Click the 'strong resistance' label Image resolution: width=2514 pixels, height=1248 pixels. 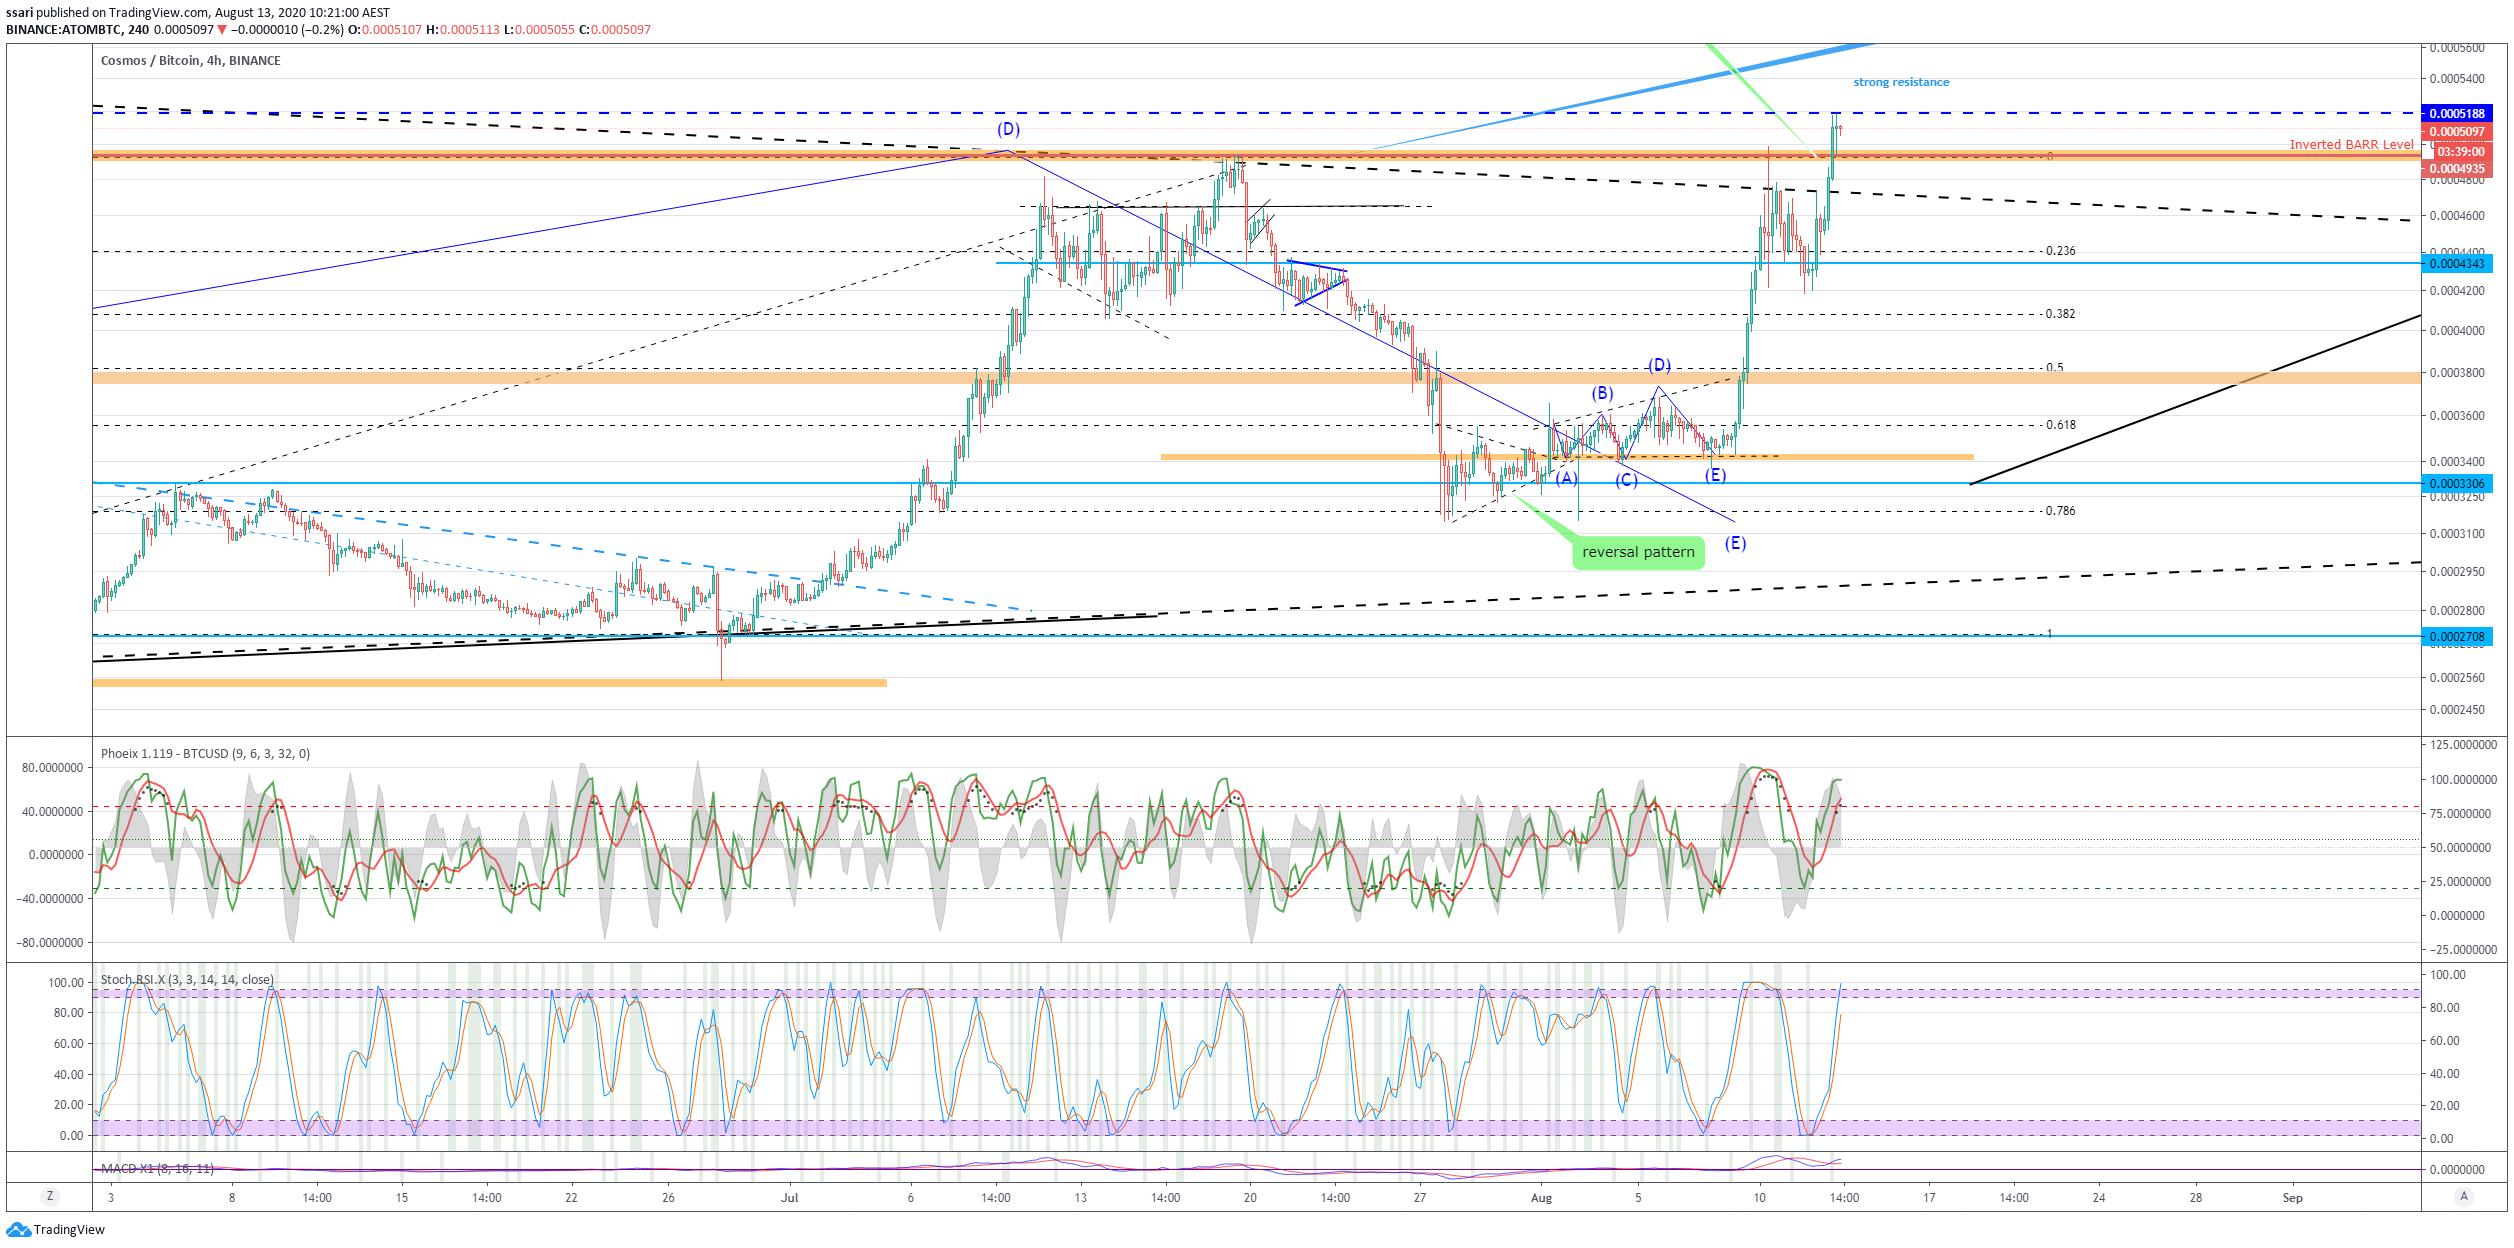[x=1901, y=82]
